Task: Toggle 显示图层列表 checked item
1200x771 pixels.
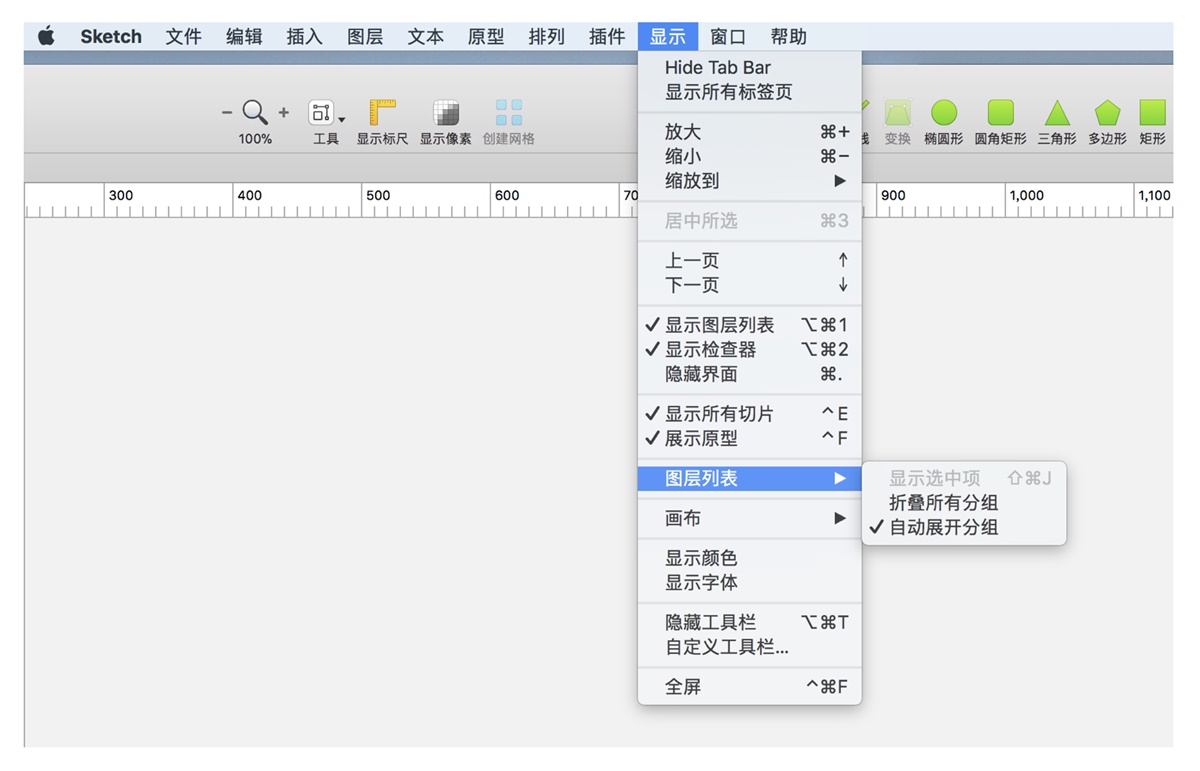Action: click(749, 325)
